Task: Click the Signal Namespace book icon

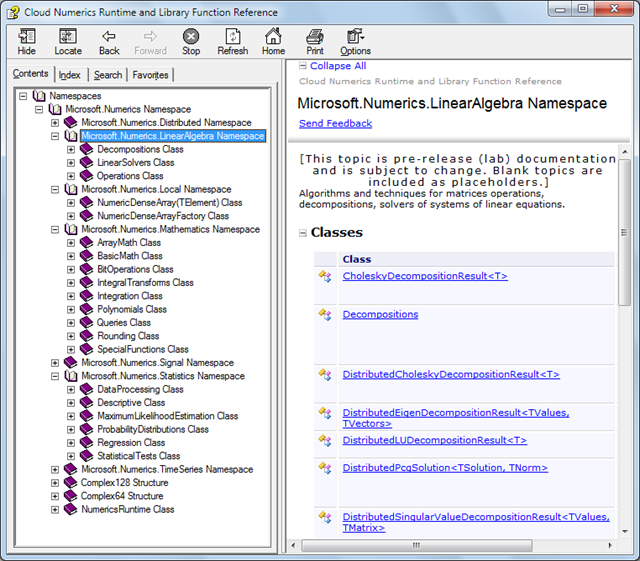Action: 71,363
